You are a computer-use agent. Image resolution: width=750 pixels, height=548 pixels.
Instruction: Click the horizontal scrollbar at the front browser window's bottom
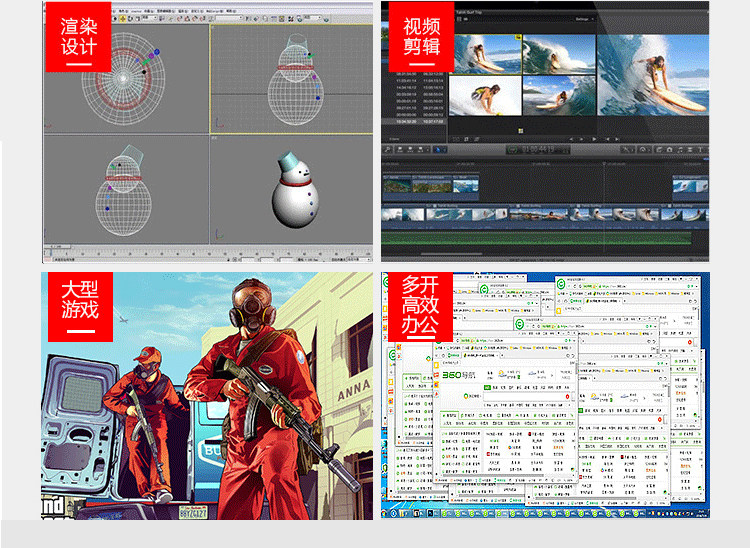[493, 475]
